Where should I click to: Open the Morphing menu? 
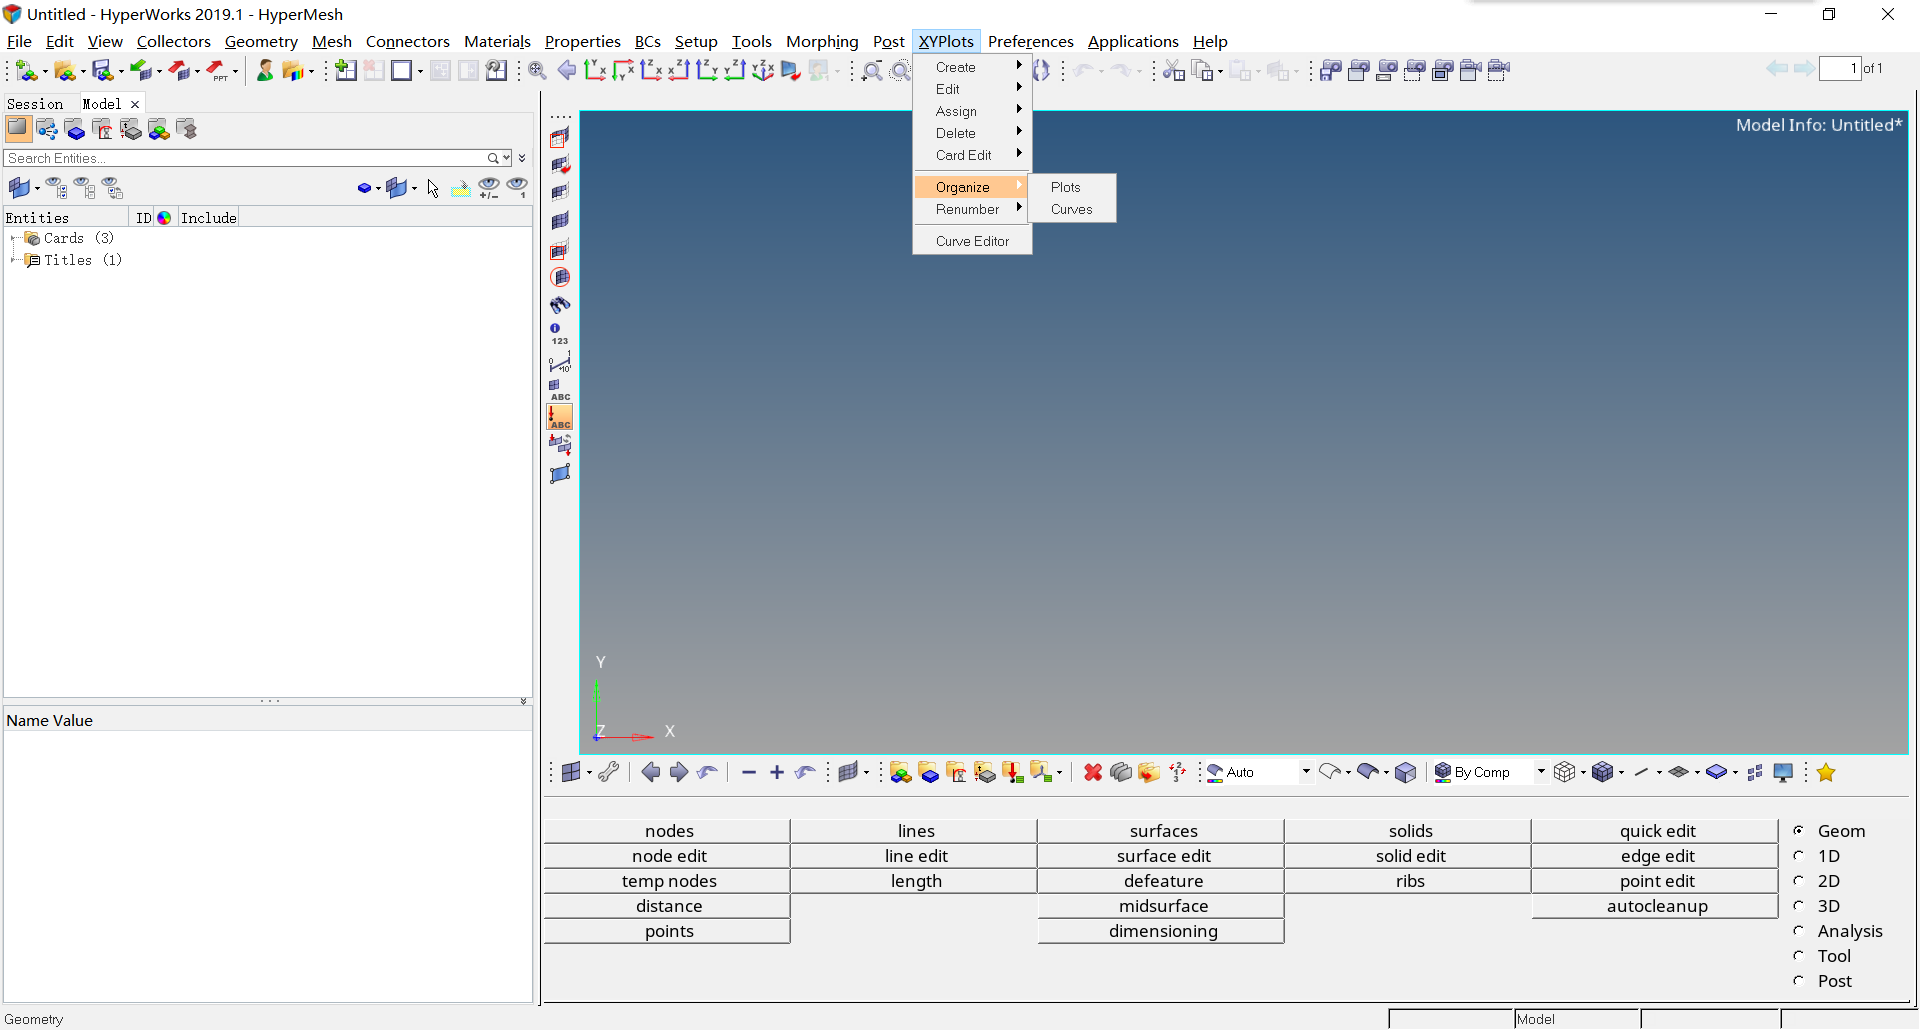pyautogui.click(x=822, y=41)
